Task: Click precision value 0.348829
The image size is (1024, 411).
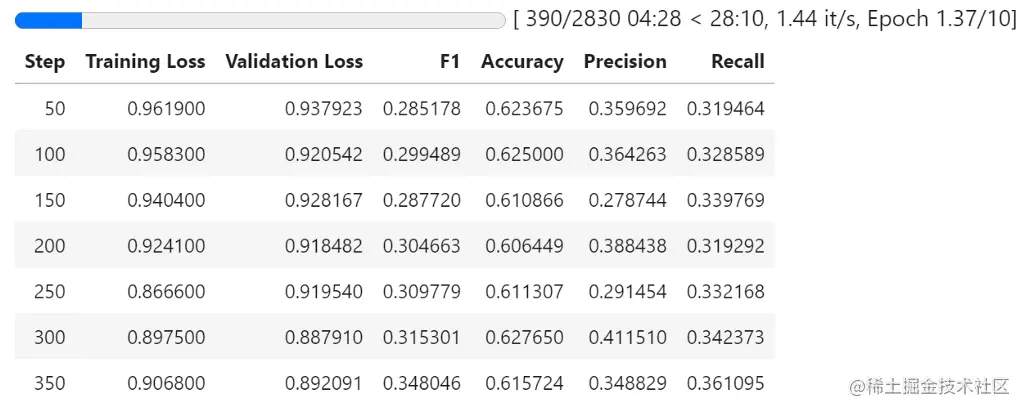Action: point(627,384)
